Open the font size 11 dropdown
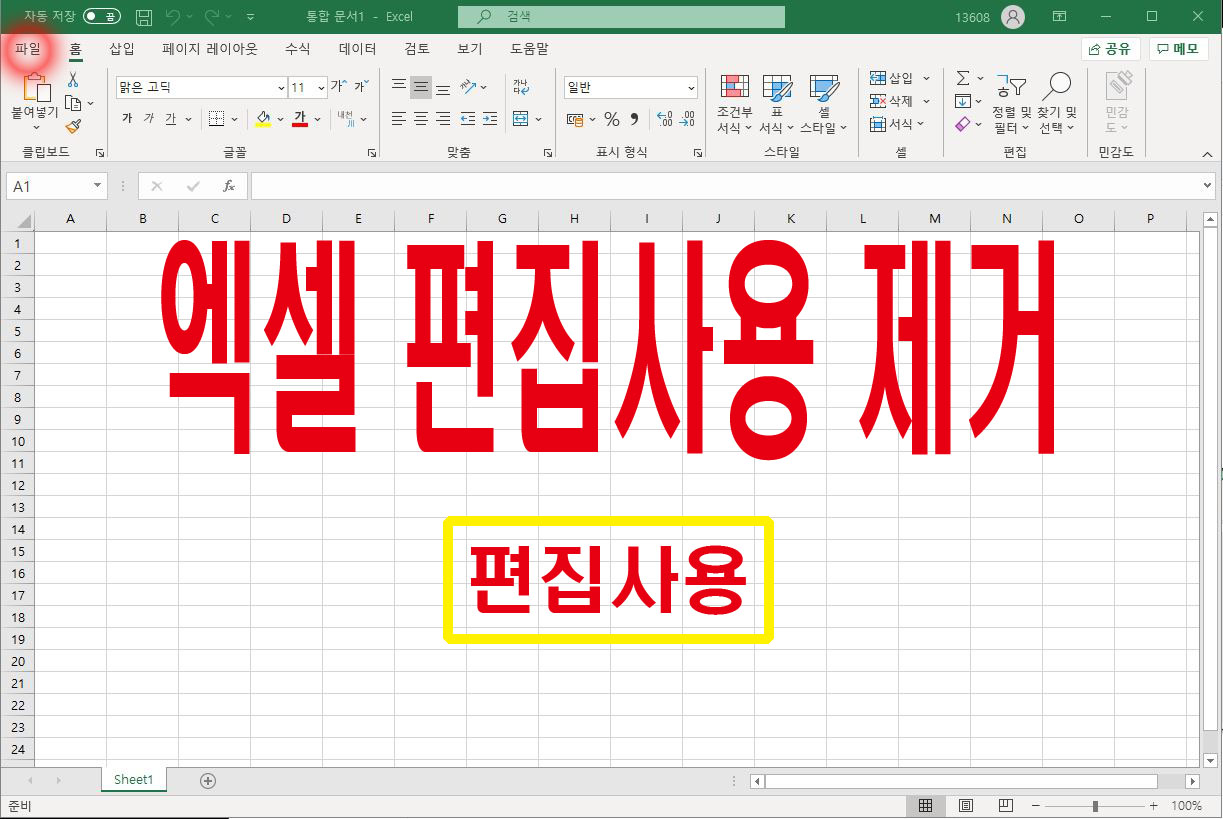 tap(321, 87)
